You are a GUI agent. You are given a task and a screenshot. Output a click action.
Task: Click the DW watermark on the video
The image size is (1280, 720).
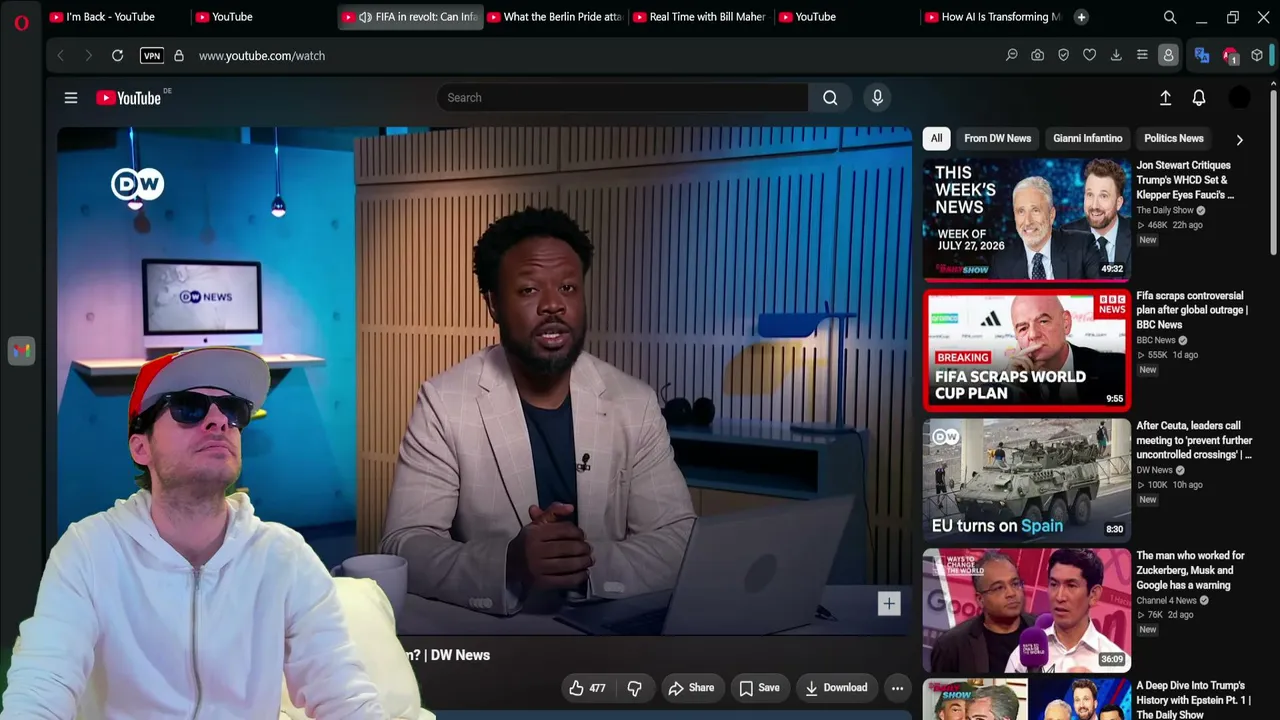click(137, 184)
